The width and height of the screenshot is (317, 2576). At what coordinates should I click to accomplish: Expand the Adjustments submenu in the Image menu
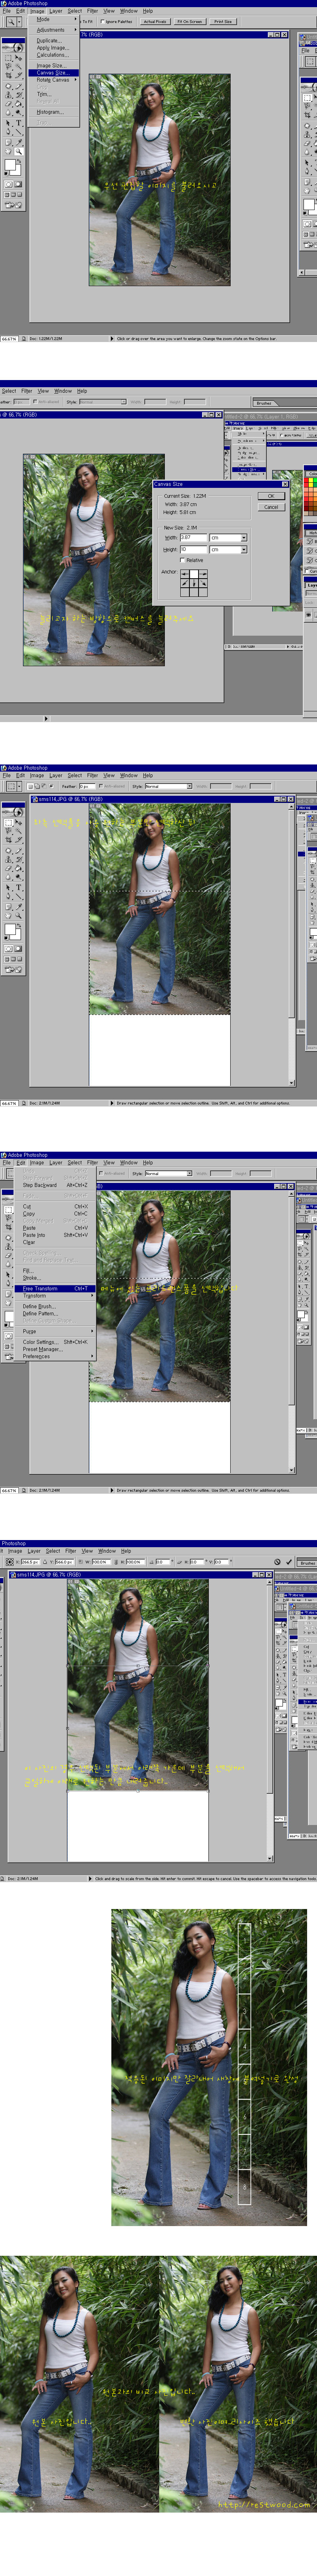coord(54,30)
